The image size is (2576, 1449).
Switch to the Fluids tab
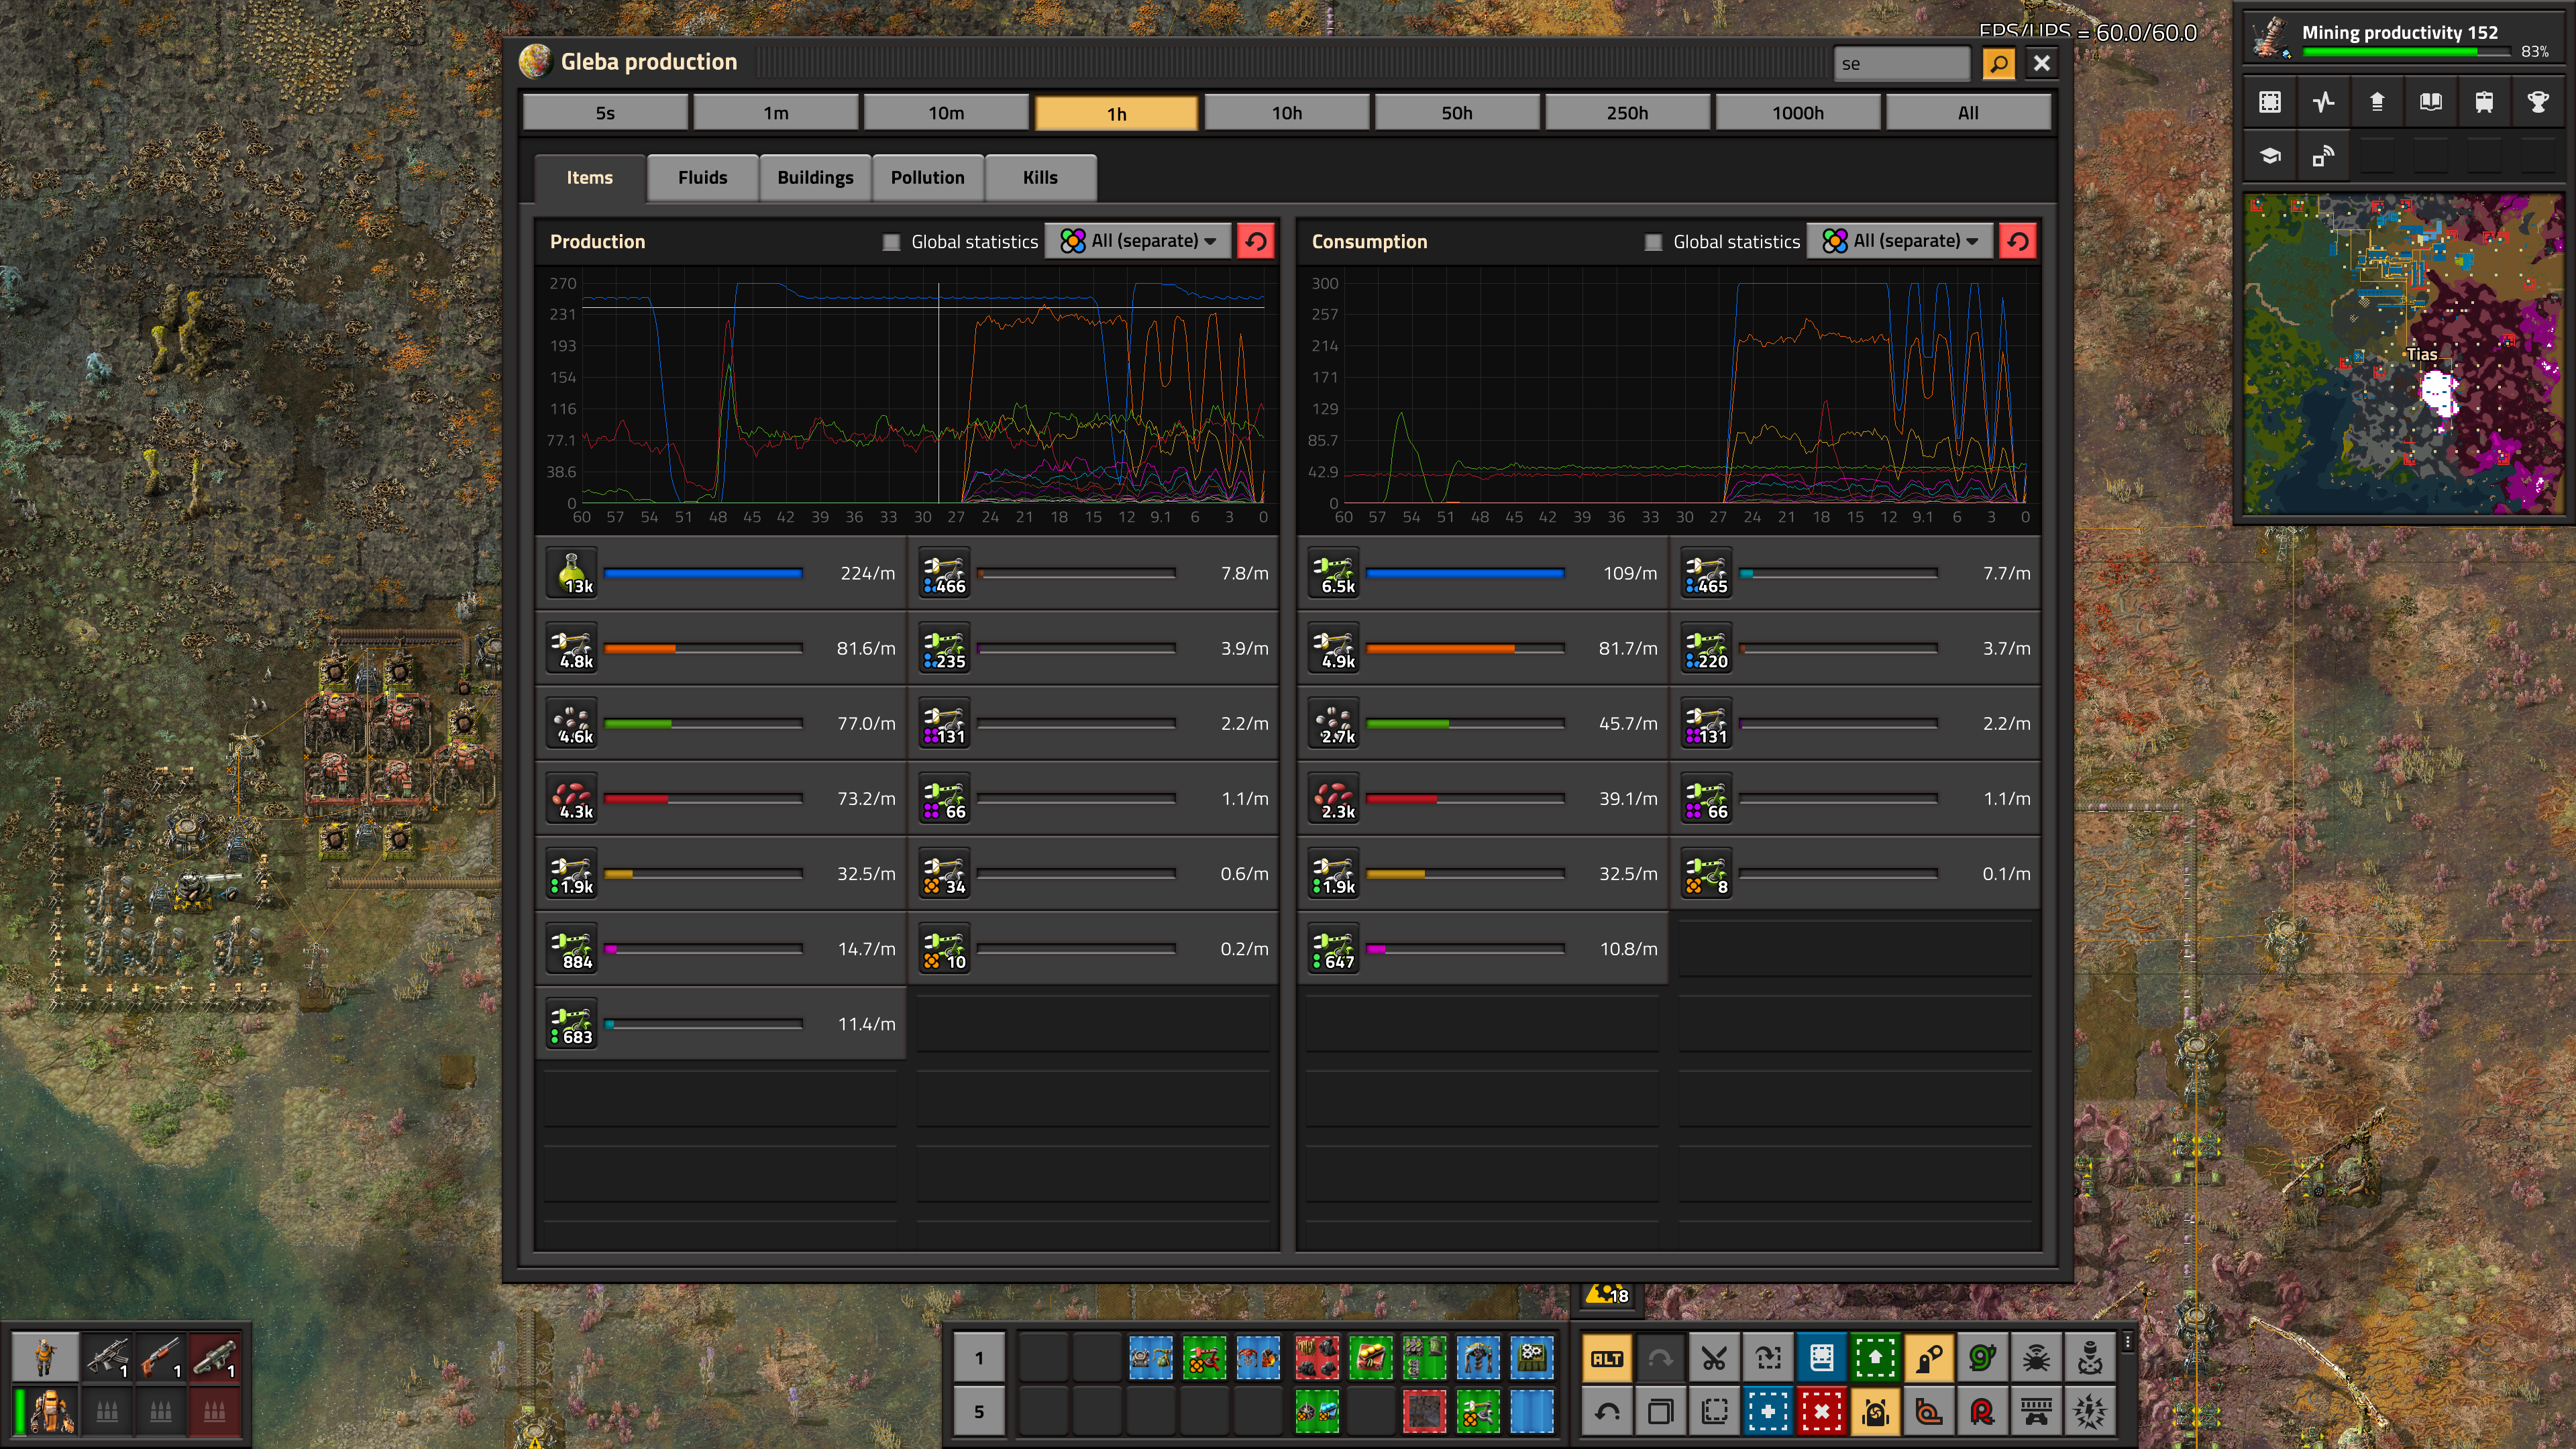tap(702, 177)
